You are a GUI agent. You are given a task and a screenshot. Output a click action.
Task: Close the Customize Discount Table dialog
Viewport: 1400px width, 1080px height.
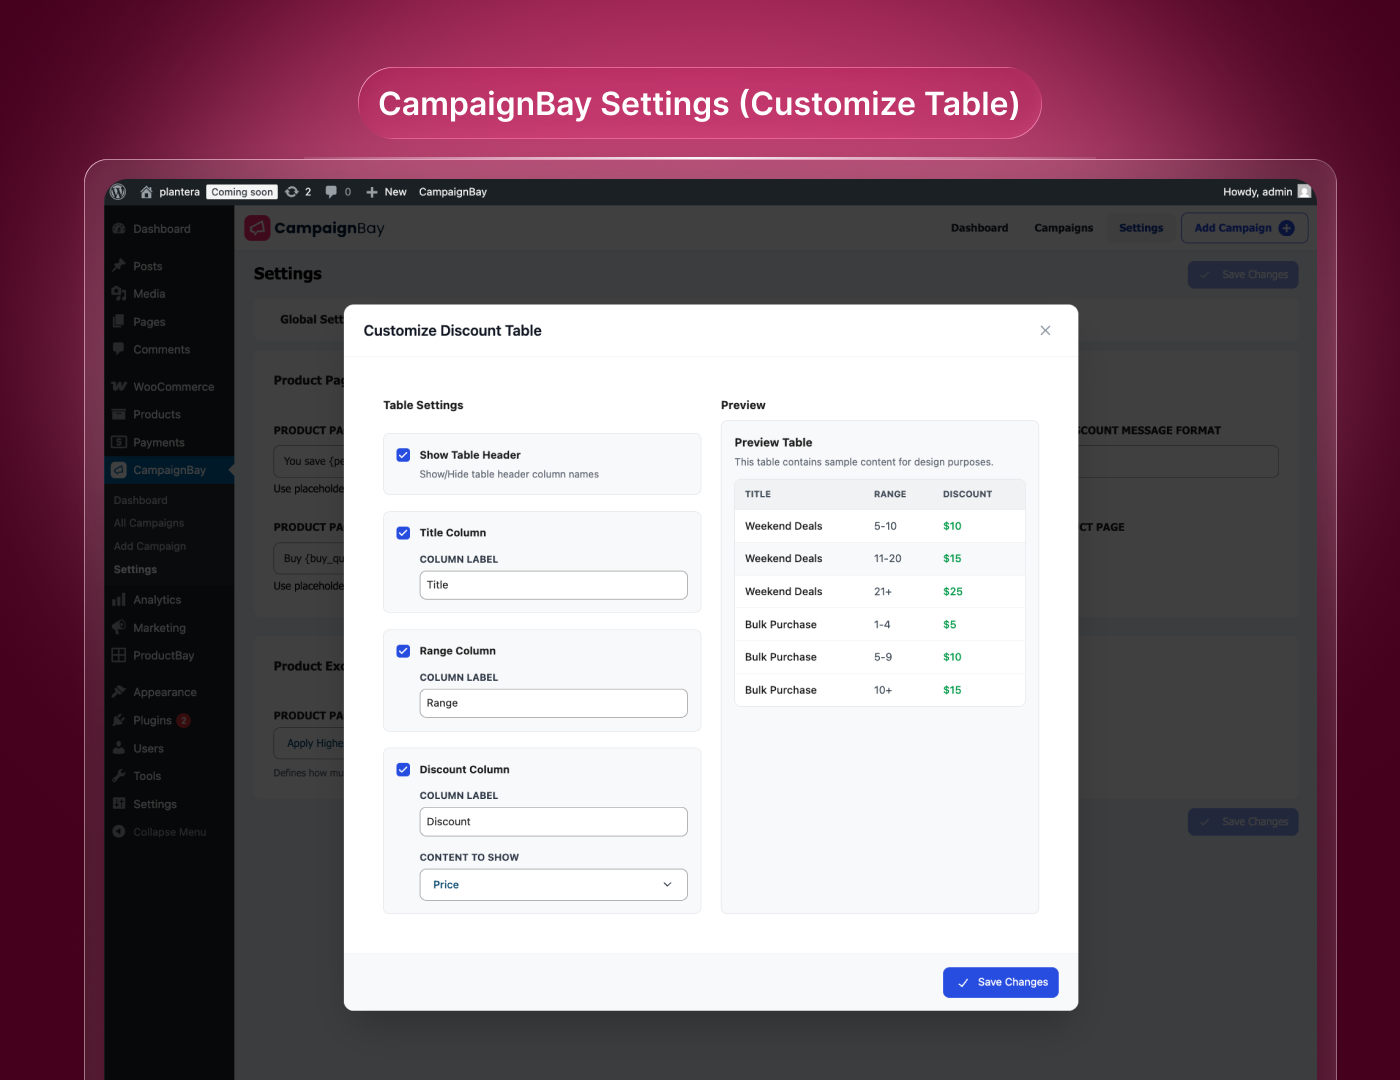point(1045,331)
